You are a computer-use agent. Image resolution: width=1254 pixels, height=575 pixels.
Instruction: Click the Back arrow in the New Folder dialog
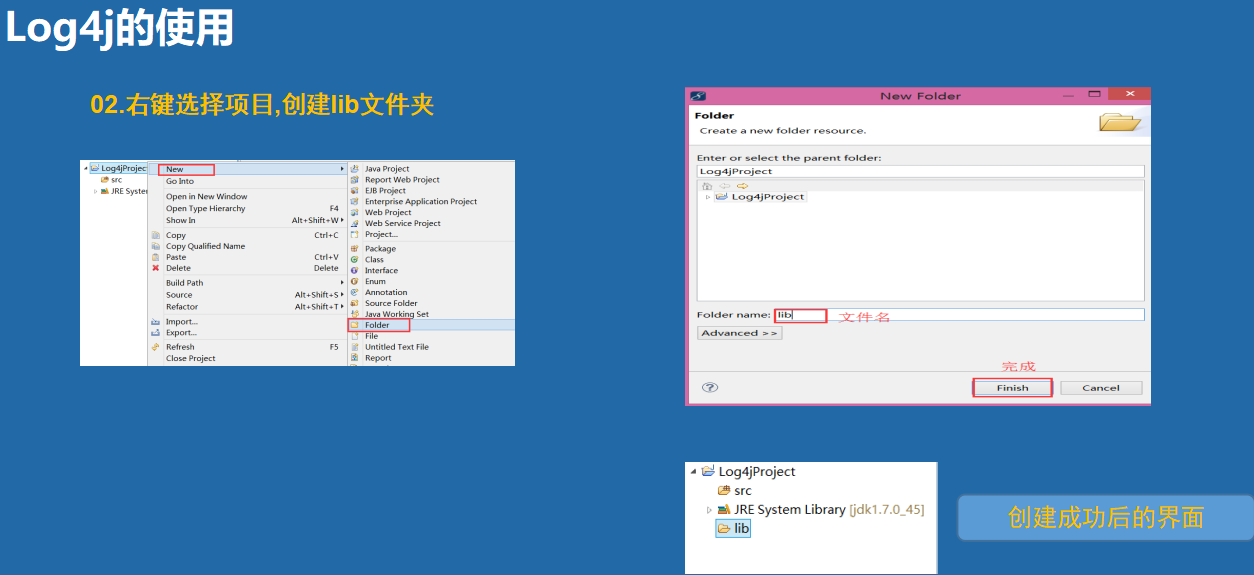pos(724,186)
